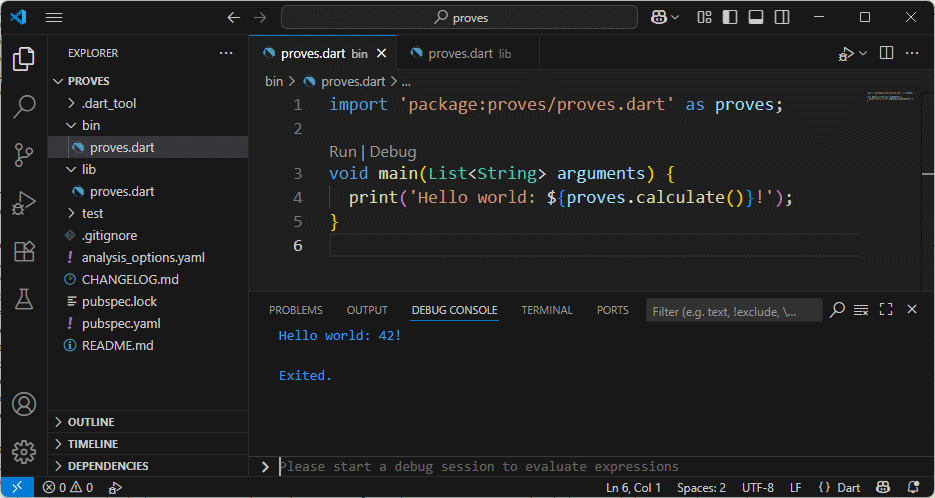Switch to the OUTPUT panel tab
The image size is (935, 498).
pyautogui.click(x=367, y=310)
